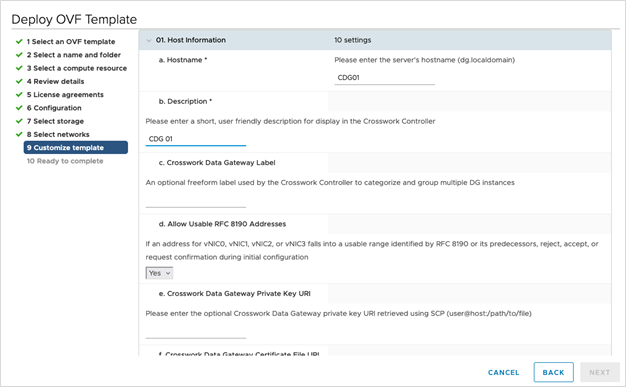Go to step 4 Review details

coord(55,81)
